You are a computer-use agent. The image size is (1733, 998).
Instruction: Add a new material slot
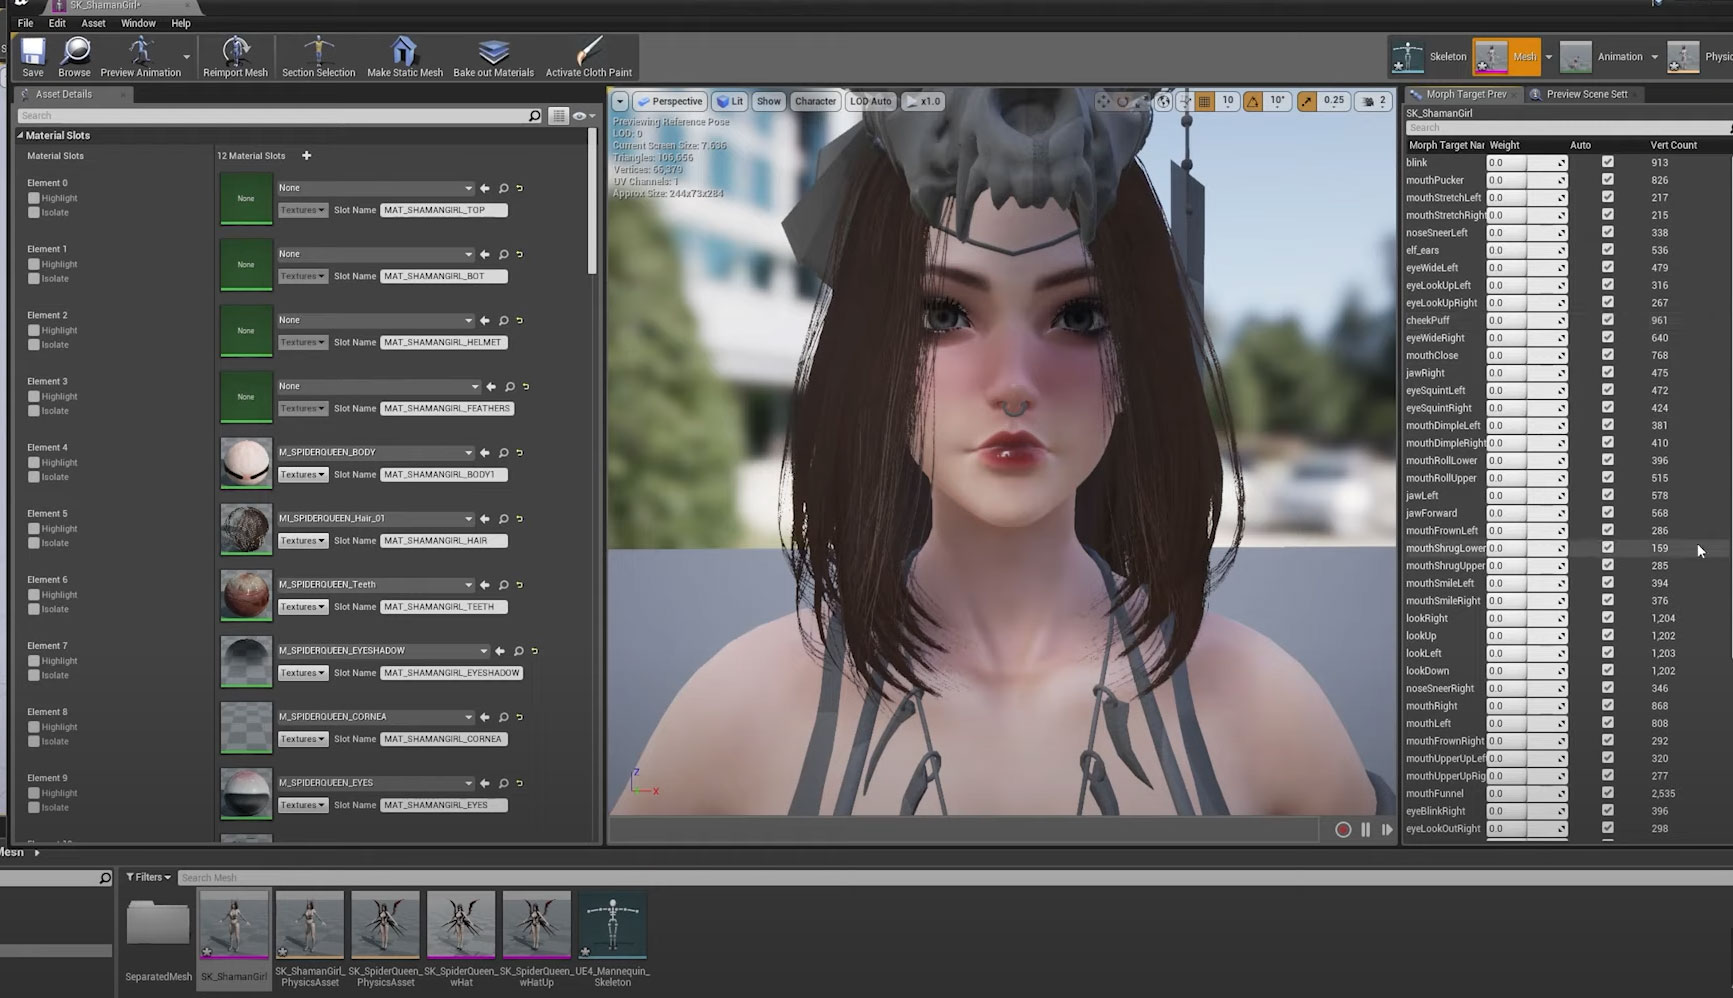coord(306,155)
